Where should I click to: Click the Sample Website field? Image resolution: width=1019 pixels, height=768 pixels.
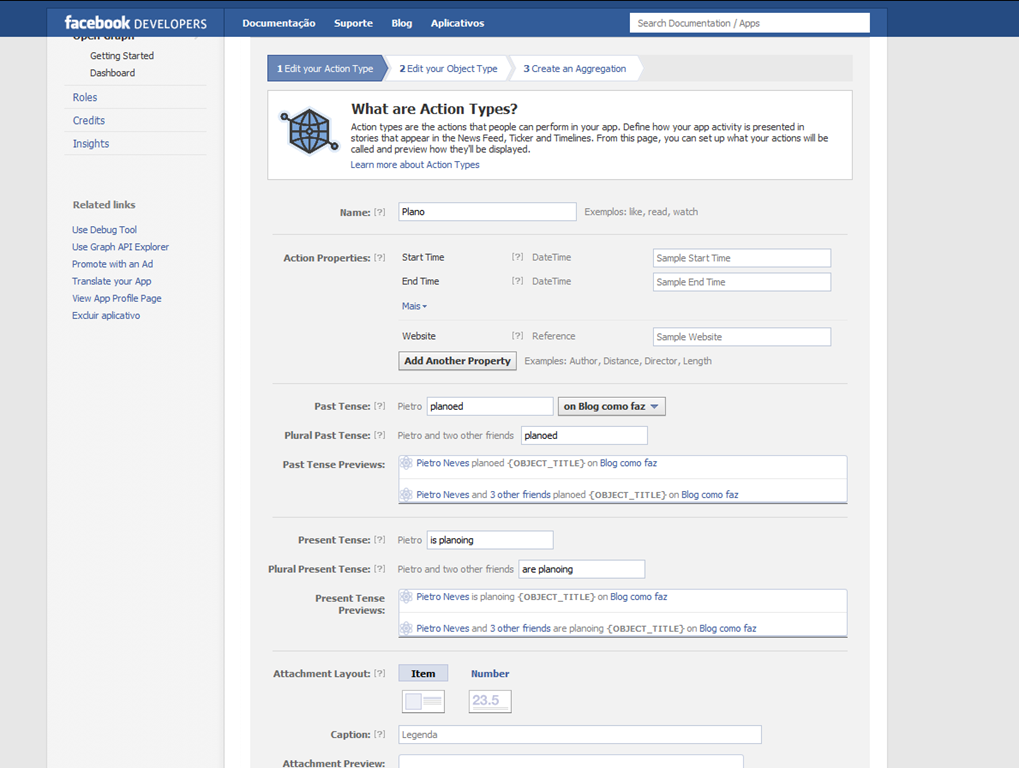point(742,337)
